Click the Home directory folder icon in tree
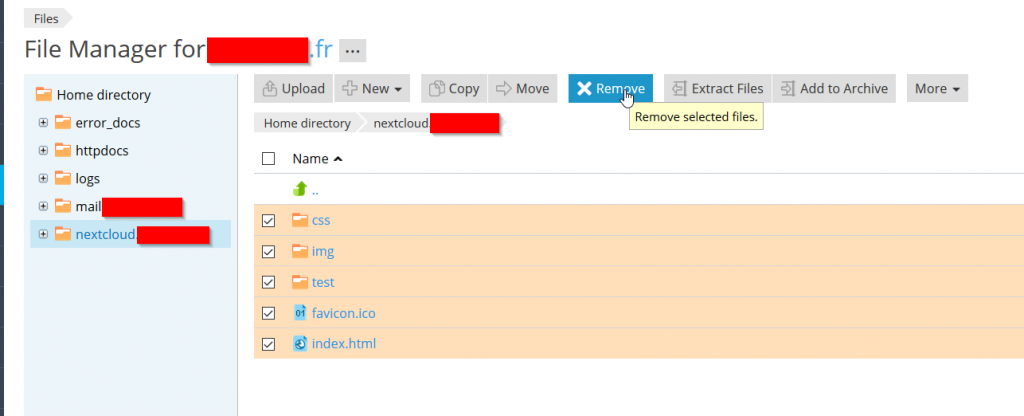The image size is (1024, 416). 43,95
